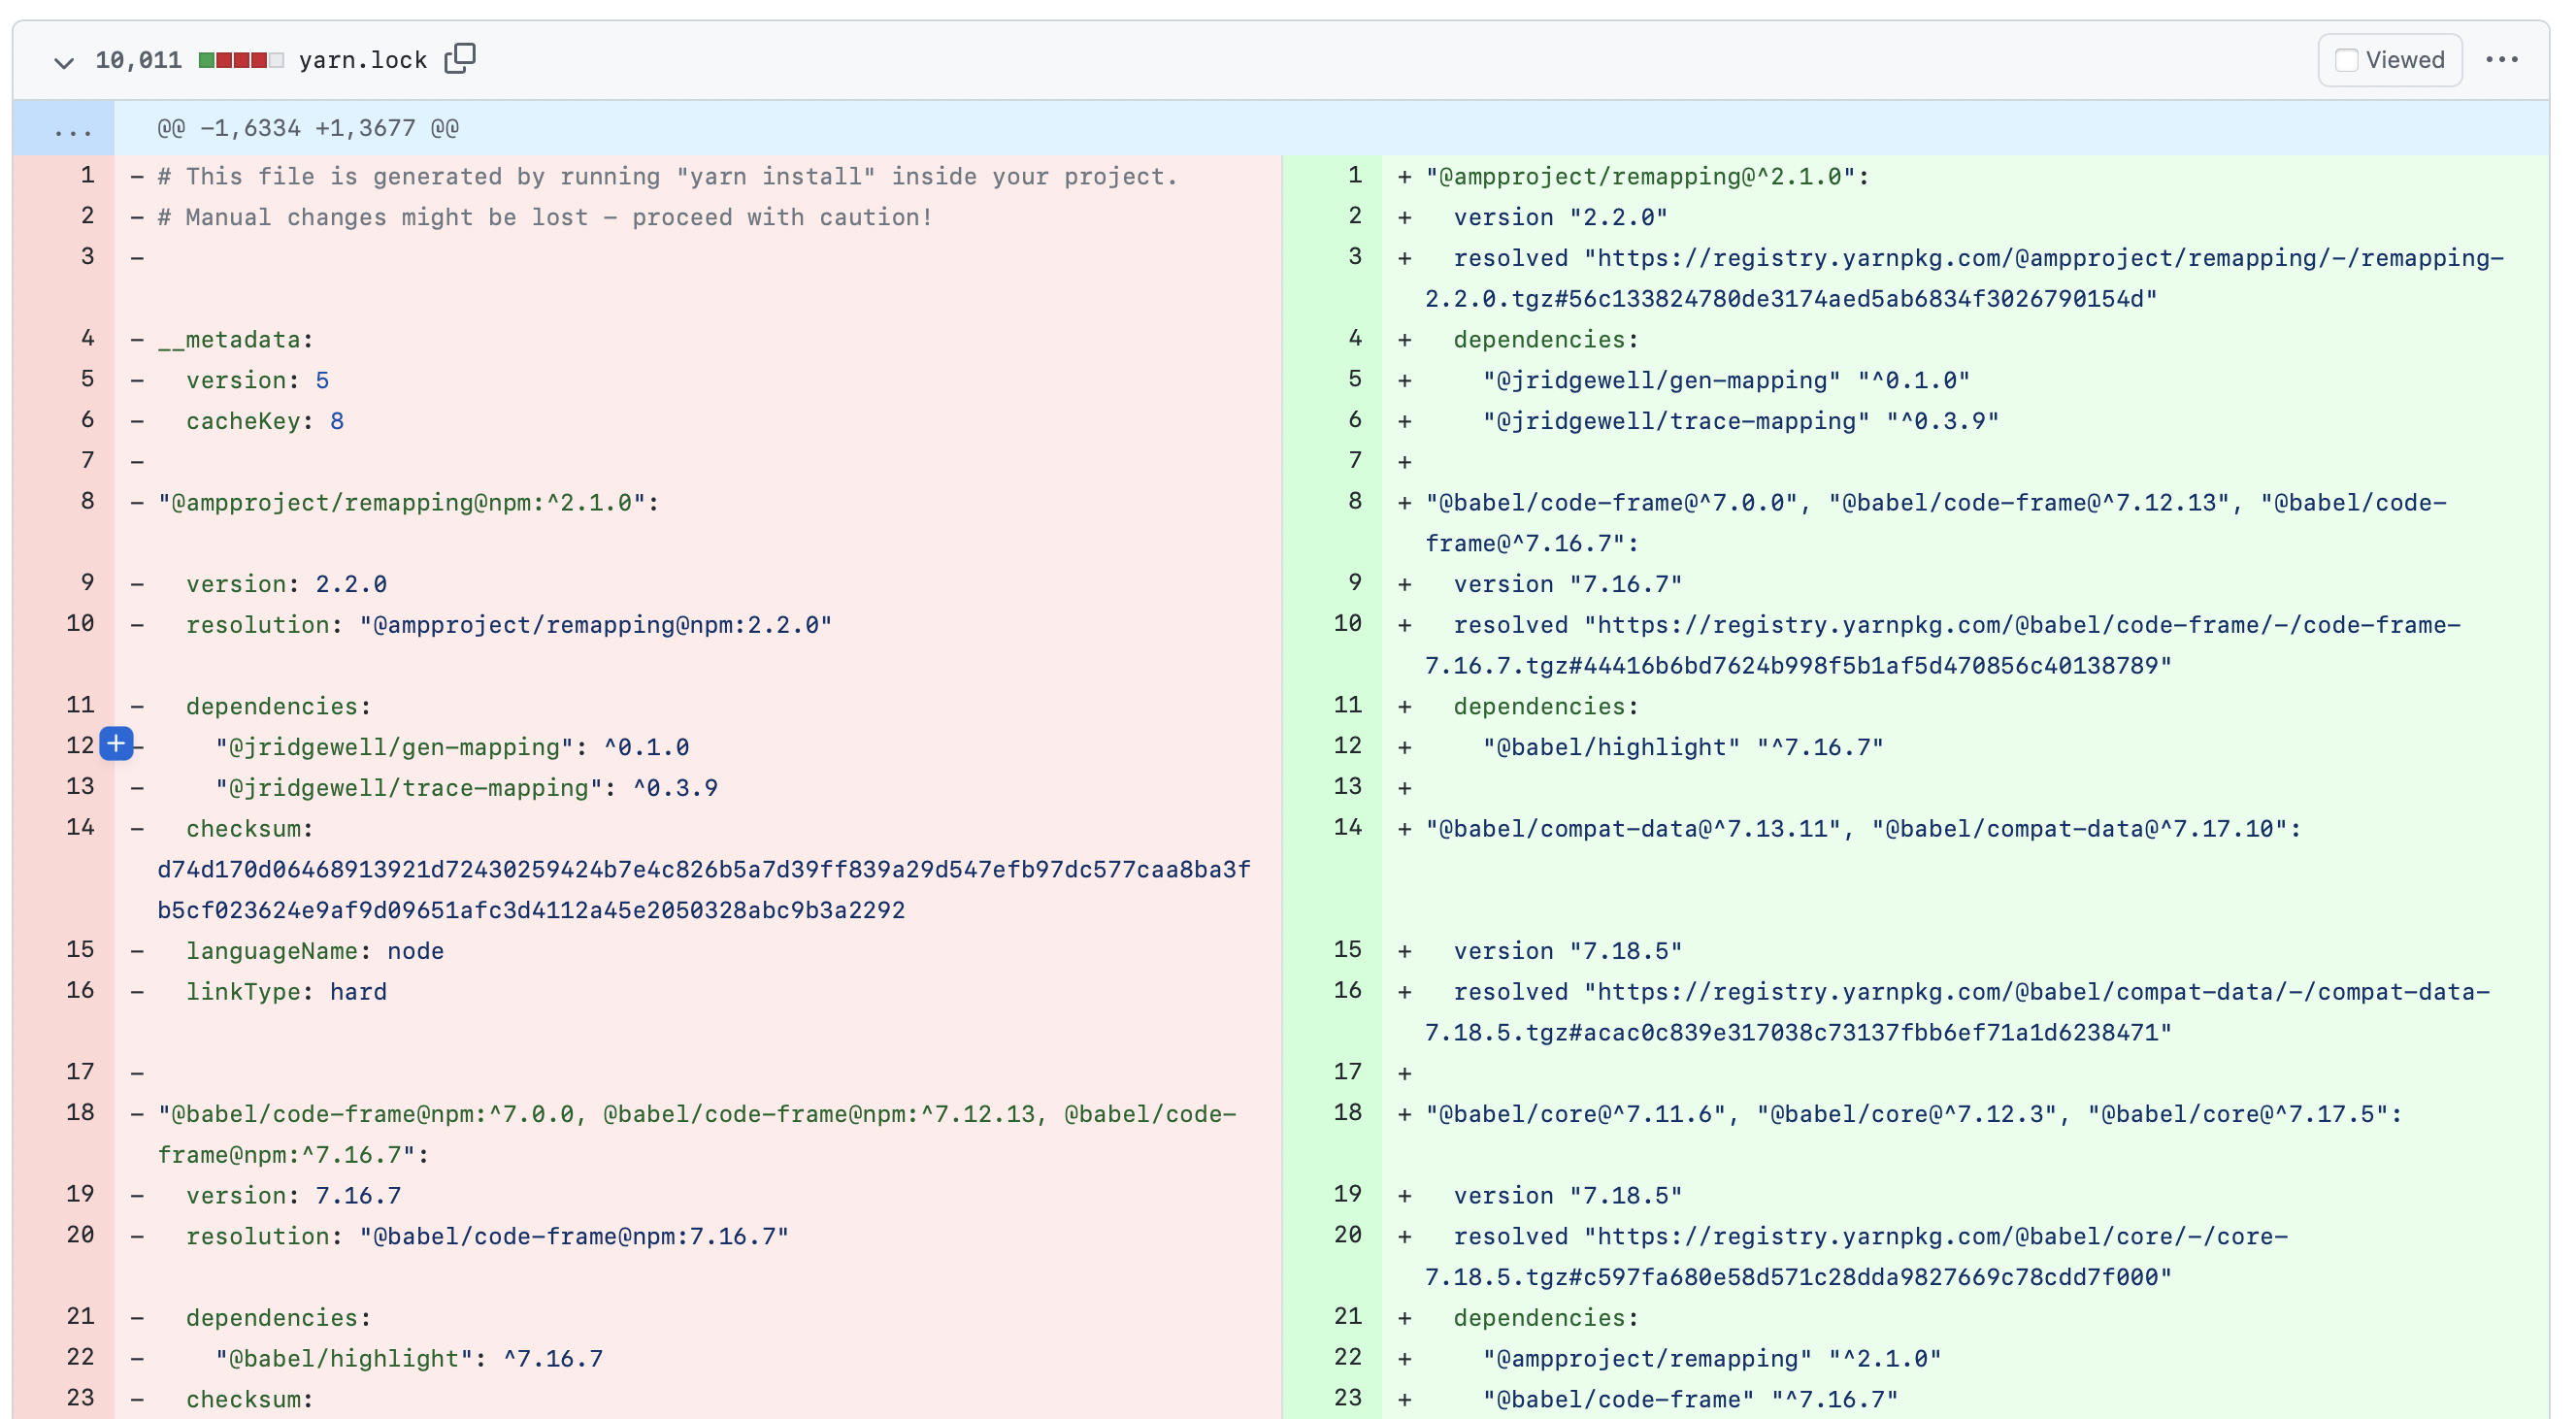Viewport: 2576px width, 1419px height.
Task: Click the removed "linkType: hard" line
Action: tap(286, 992)
